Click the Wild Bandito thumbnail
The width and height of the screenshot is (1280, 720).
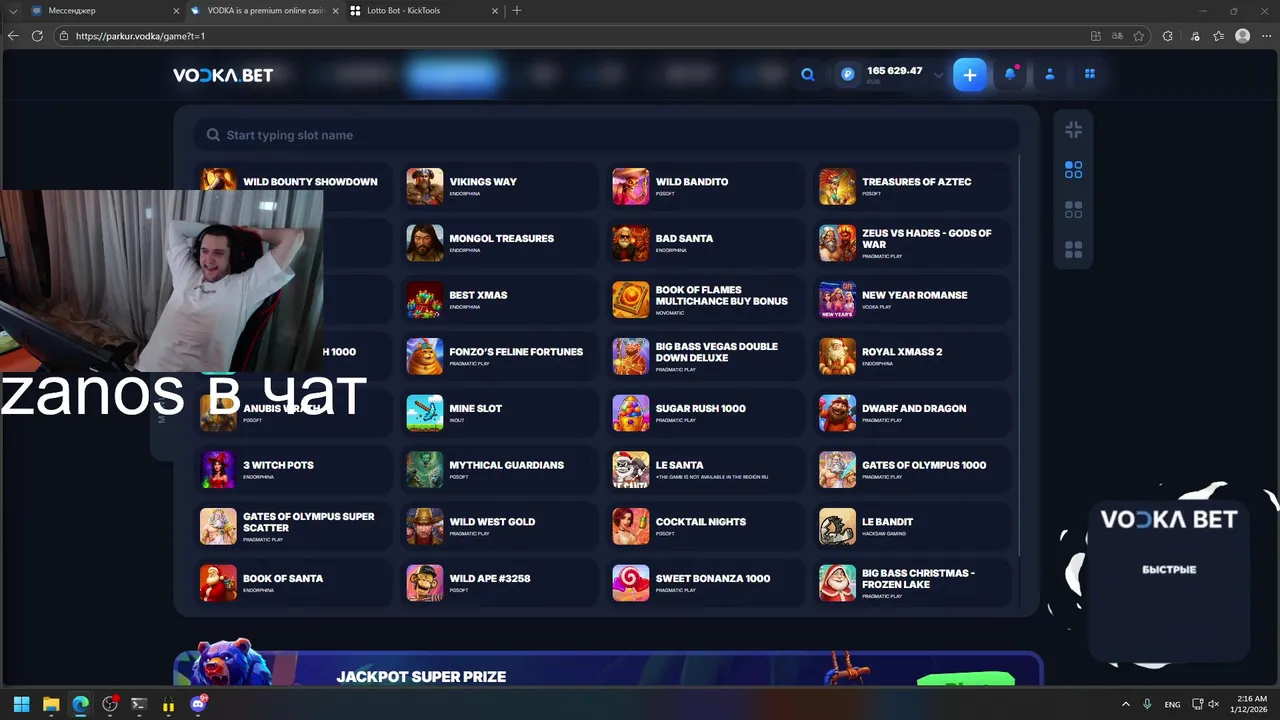[x=631, y=187]
